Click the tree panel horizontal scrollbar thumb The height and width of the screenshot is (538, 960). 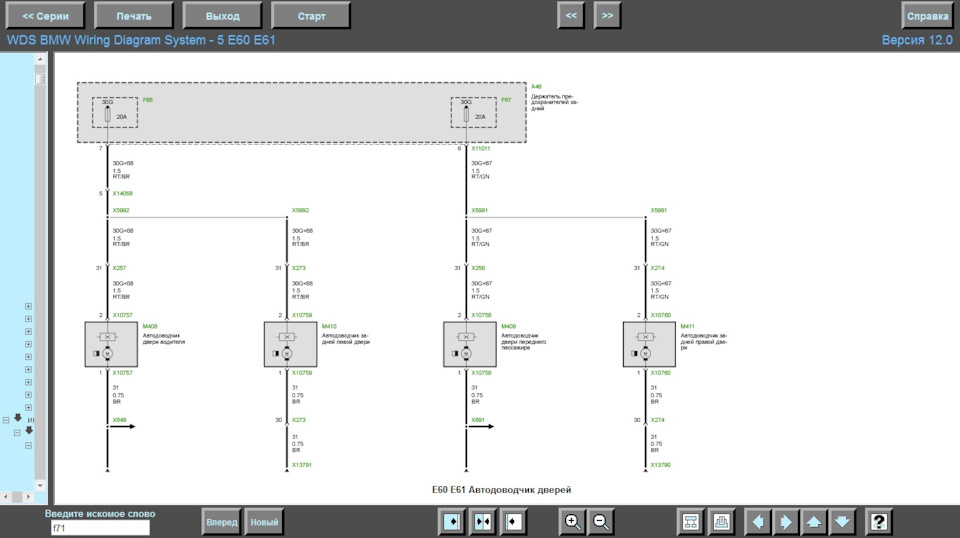pos(17,497)
